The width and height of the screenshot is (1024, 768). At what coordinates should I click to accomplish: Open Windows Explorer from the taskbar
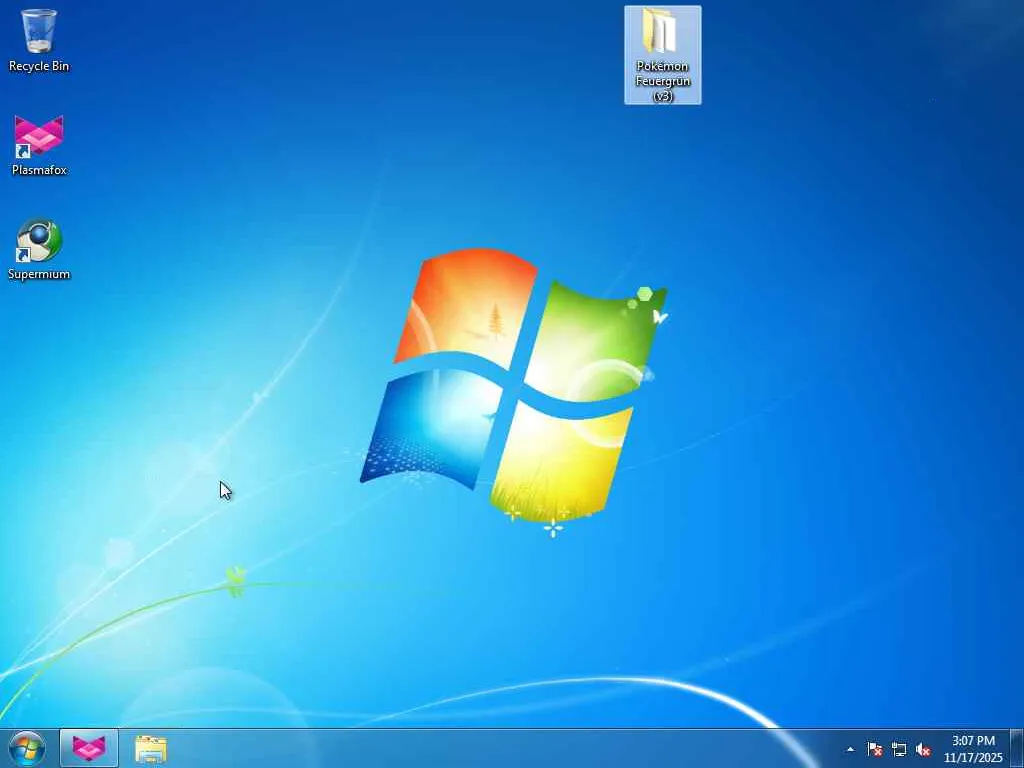point(151,749)
